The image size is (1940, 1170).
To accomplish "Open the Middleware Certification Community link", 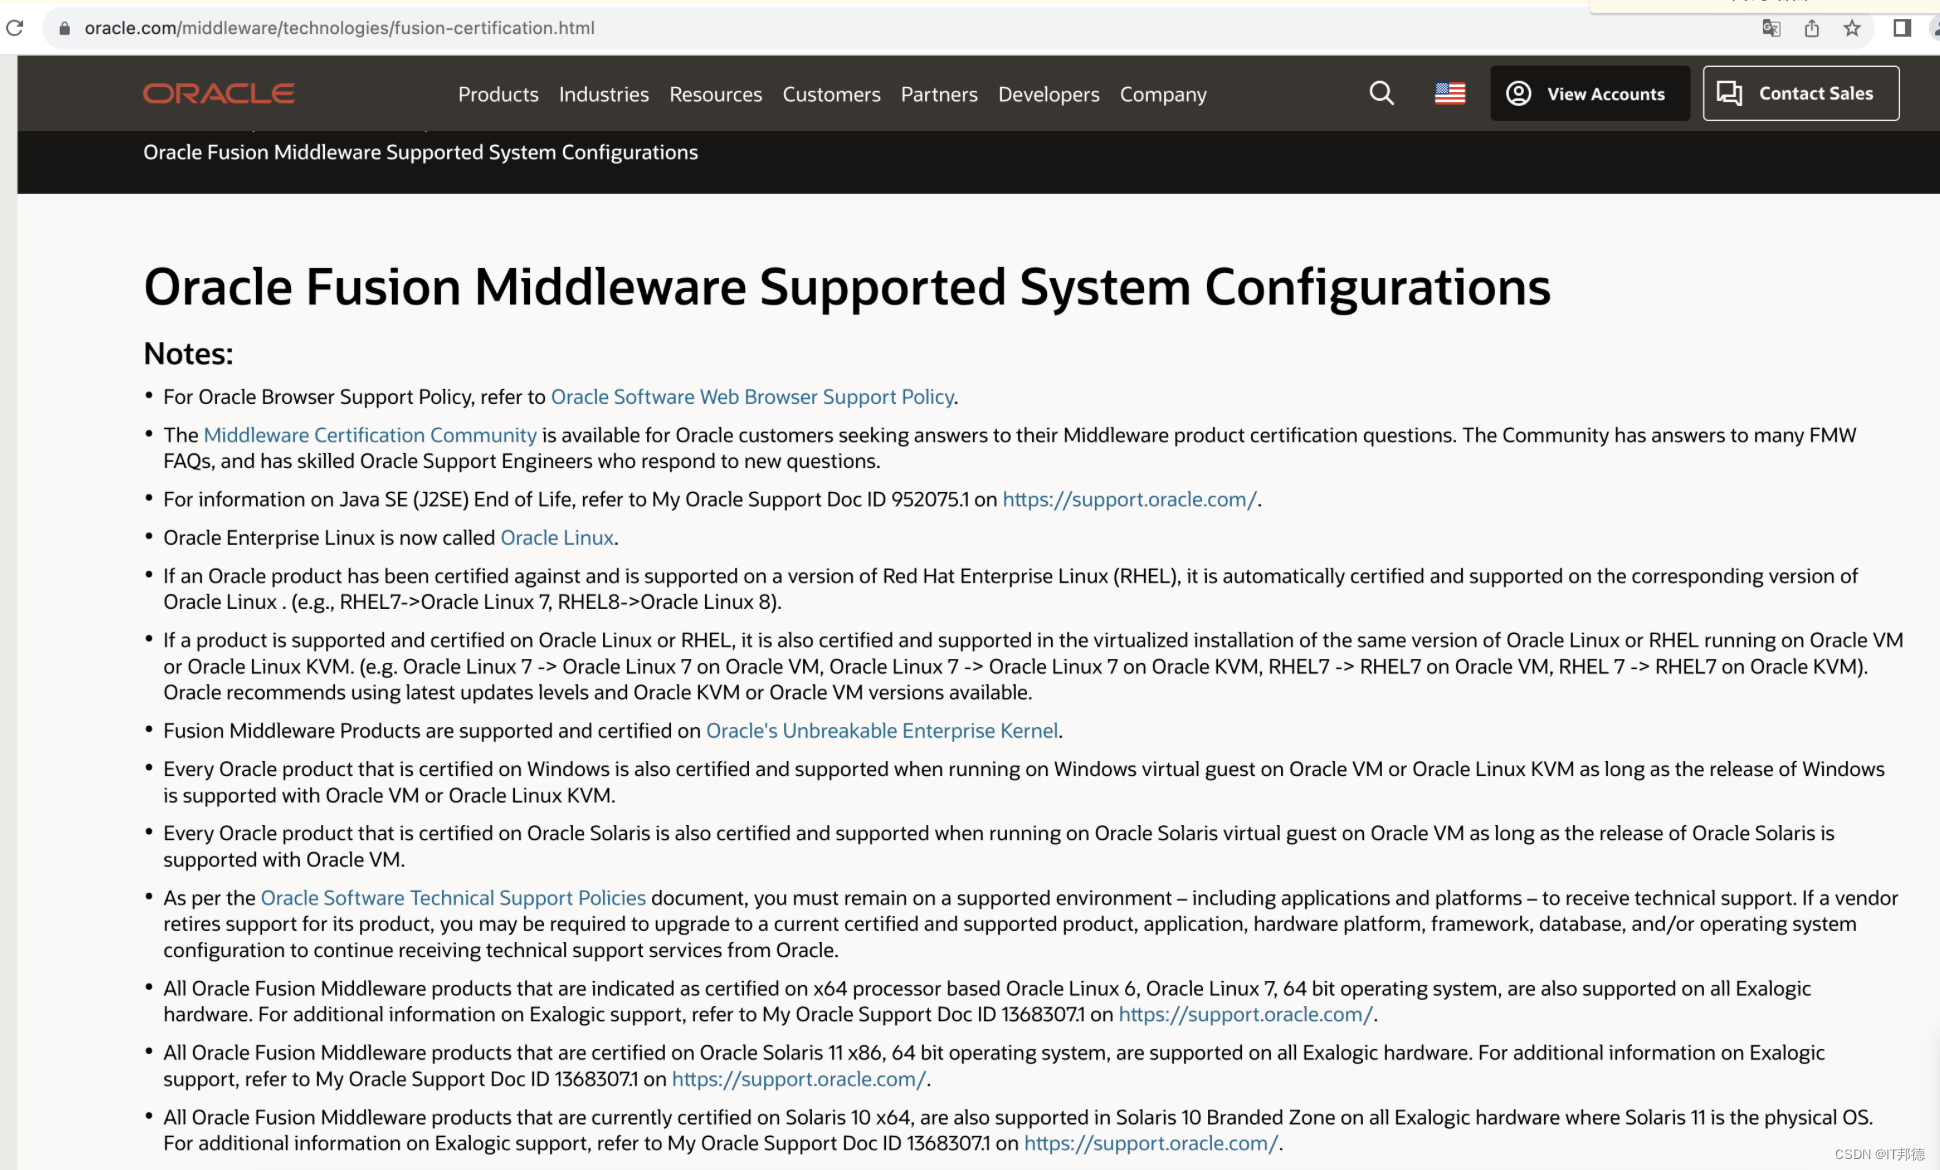I will (x=370, y=435).
